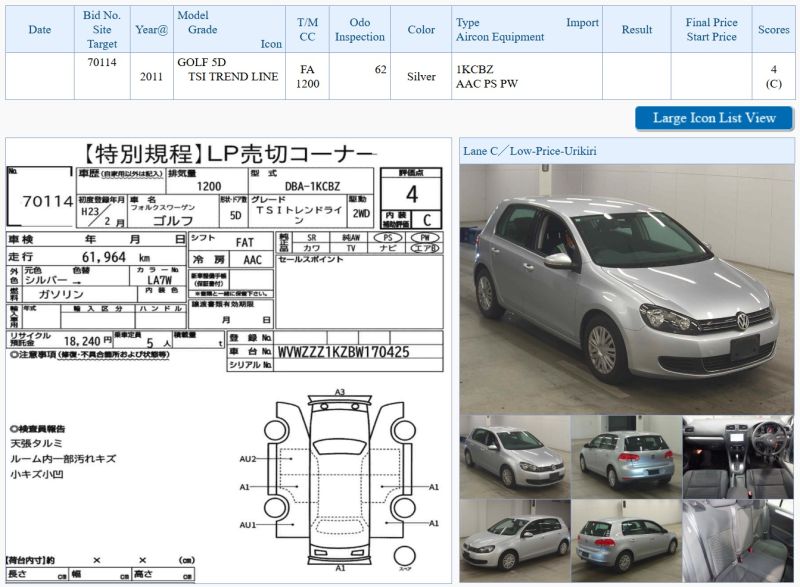Image resolution: width=800 pixels, height=587 pixels.
Task: Click the 1KCBZ type text
Action: click(474, 69)
